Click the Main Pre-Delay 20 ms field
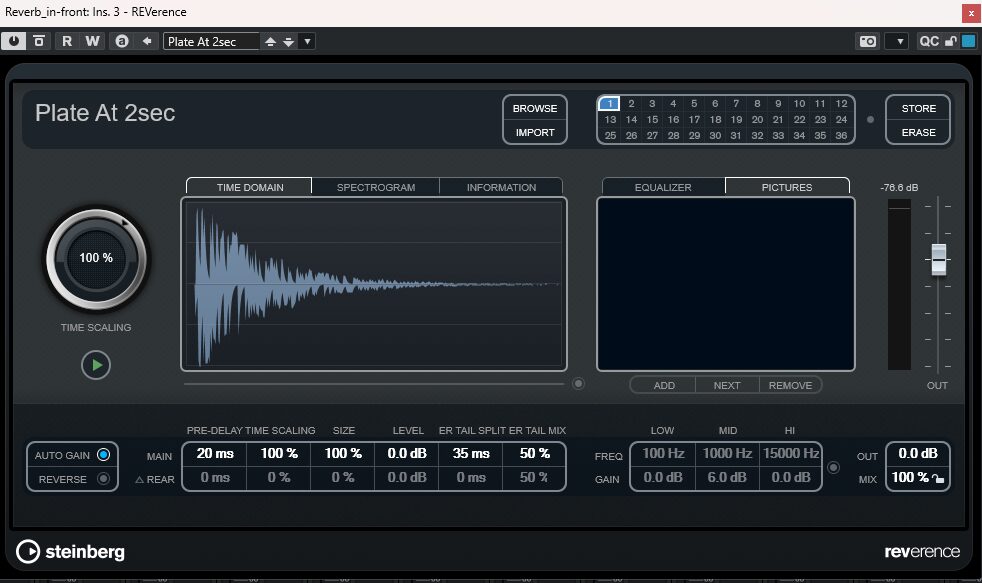The height and width of the screenshot is (583, 982). point(215,453)
